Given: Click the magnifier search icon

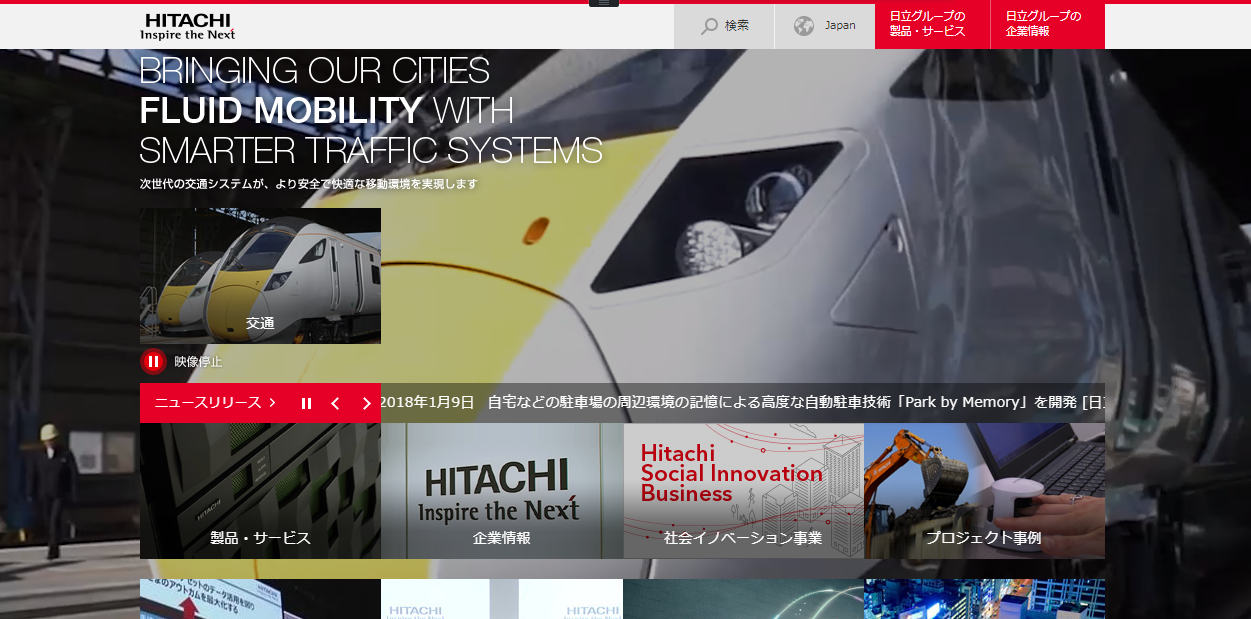Looking at the screenshot, I should (709, 26).
